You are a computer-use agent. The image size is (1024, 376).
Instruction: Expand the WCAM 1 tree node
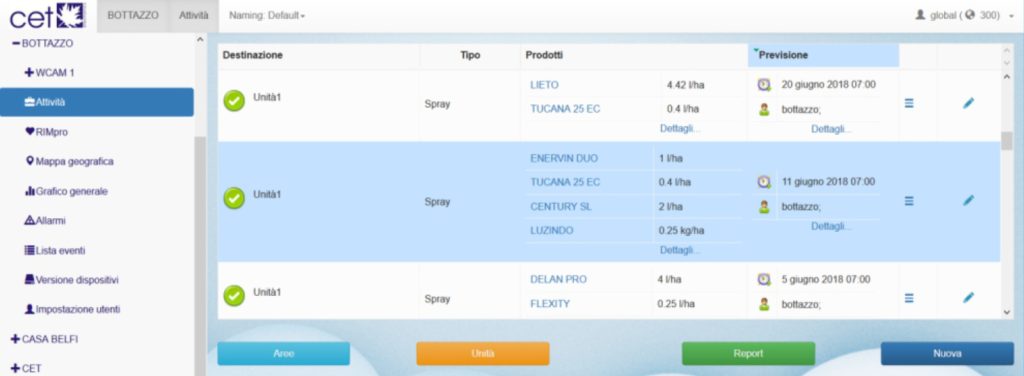click(x=50, y=72)
